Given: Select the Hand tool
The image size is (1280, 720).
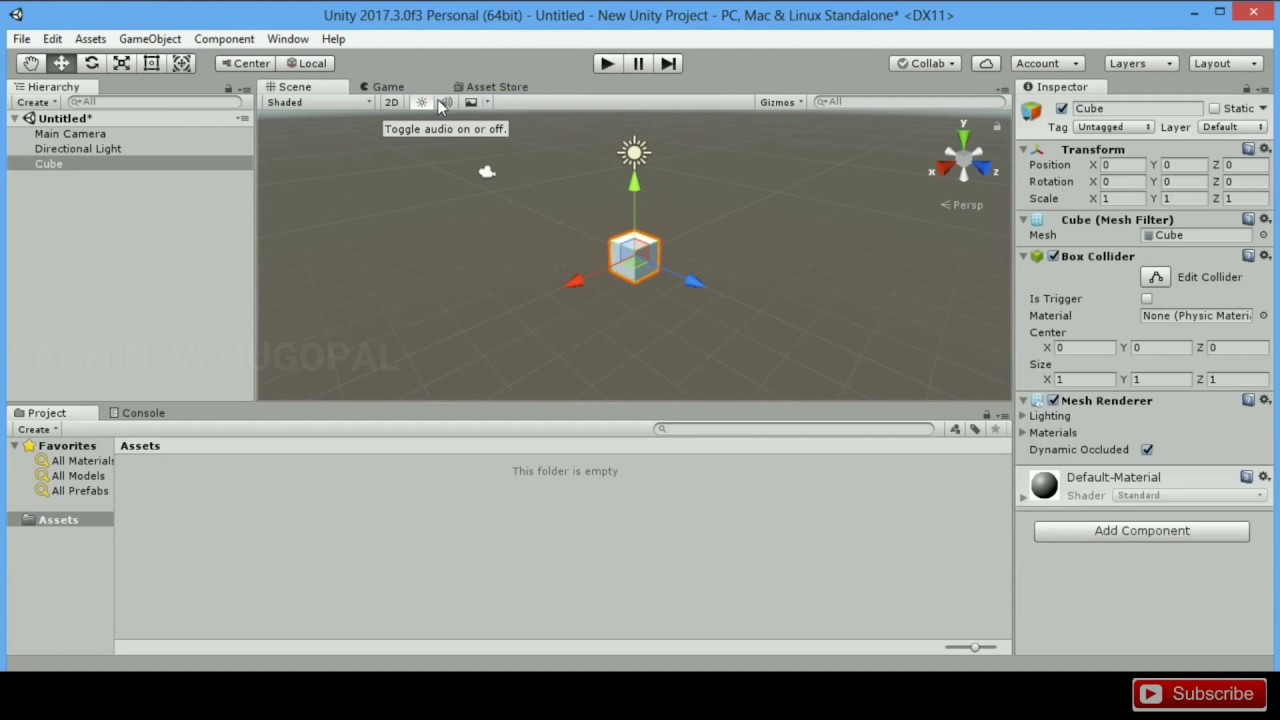Looking at the screenshot, I should click(x=31, y=63).
